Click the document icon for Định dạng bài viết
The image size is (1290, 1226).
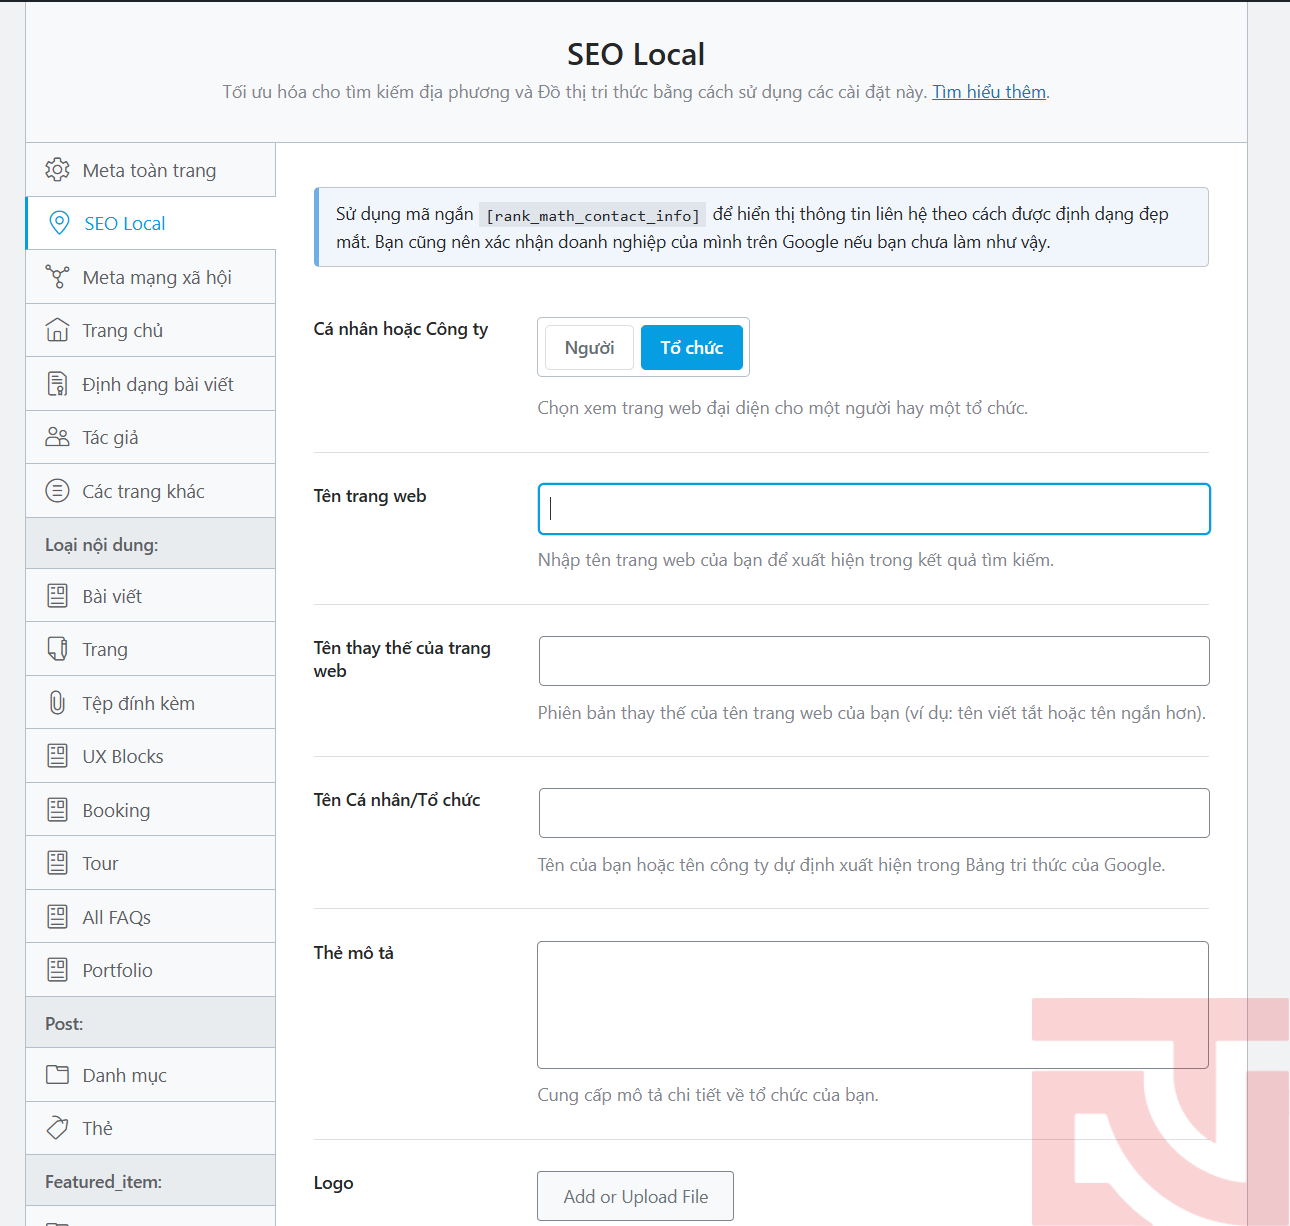point(58,384)
